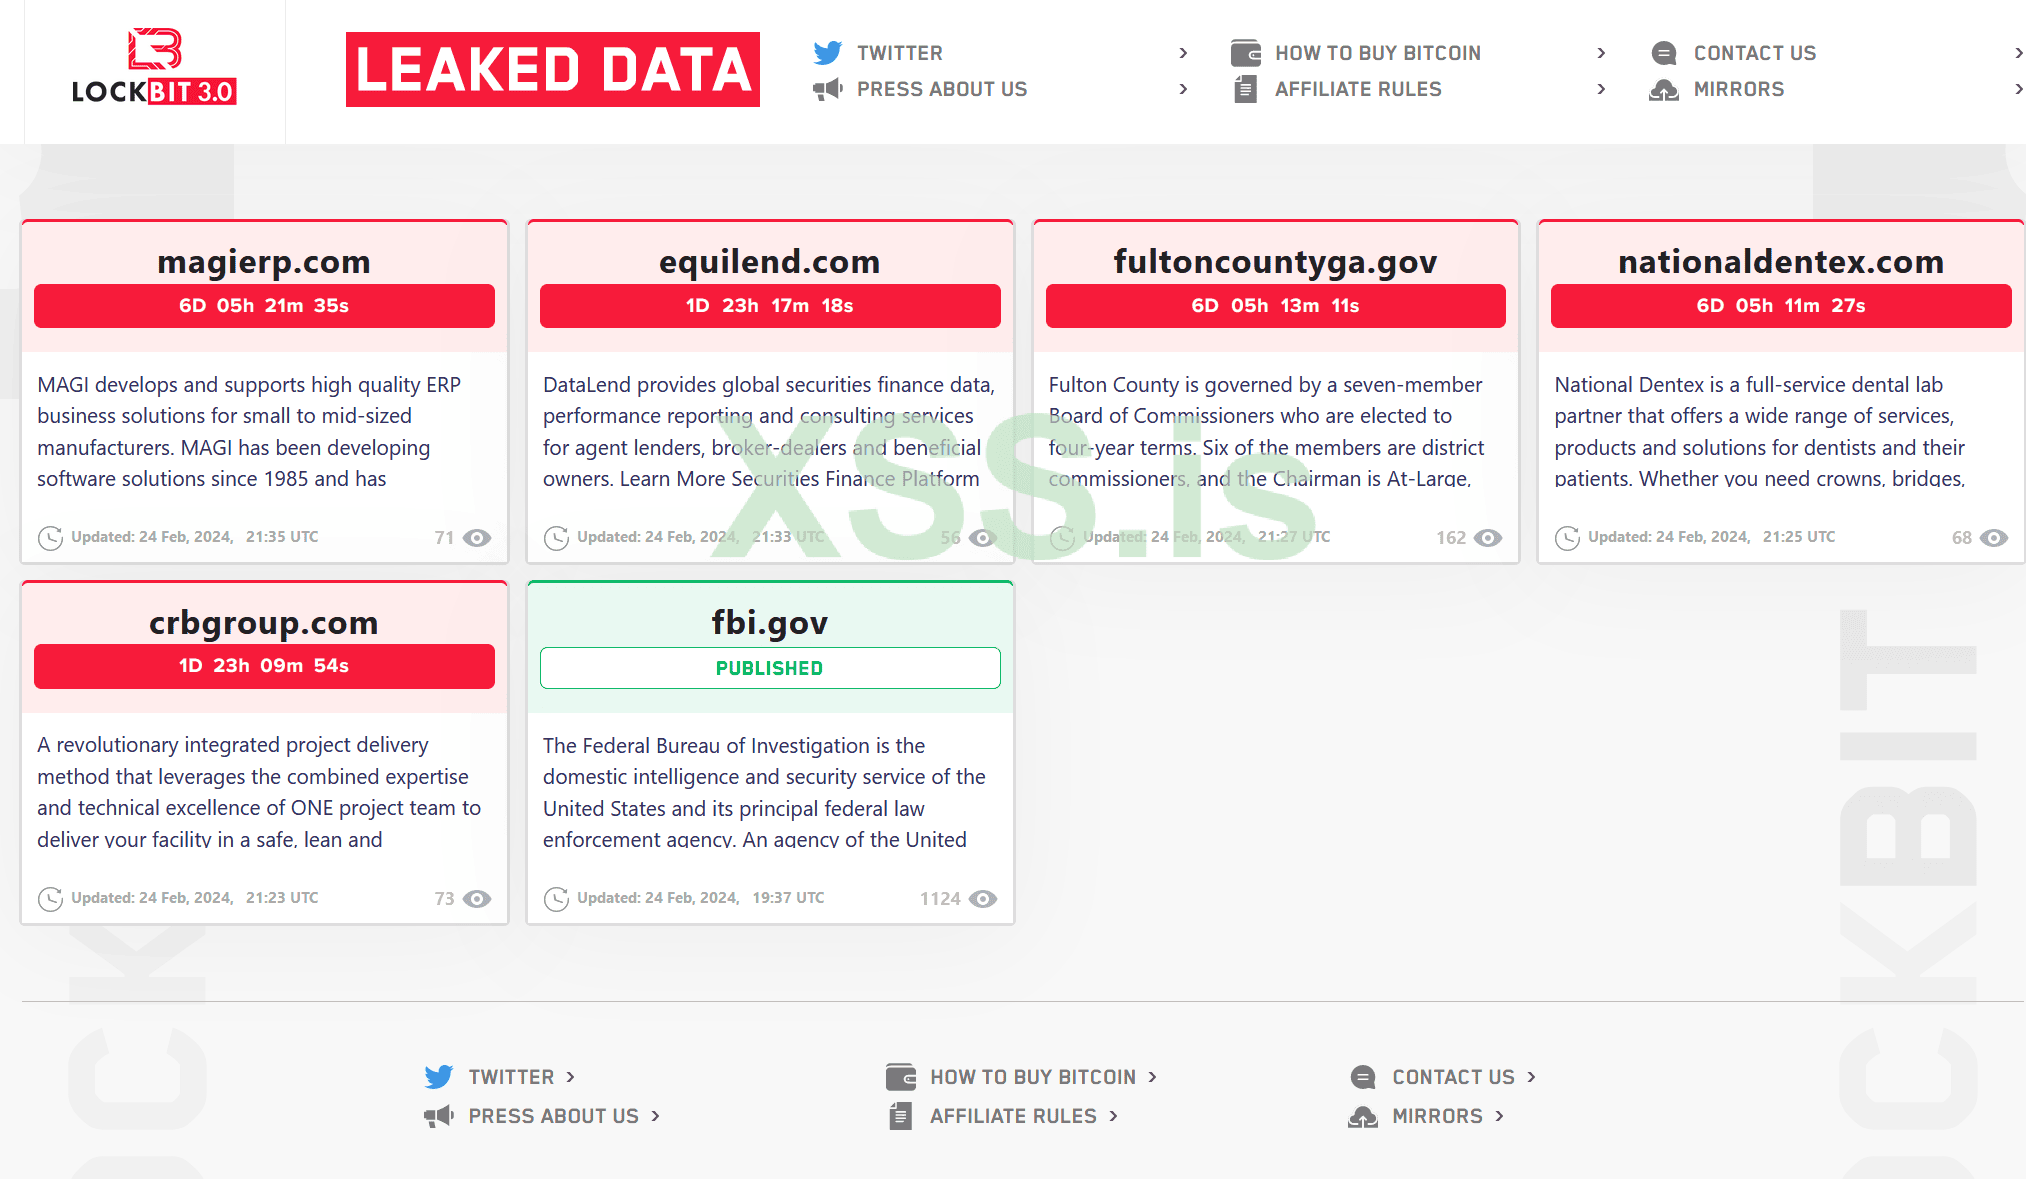Screen dimensions: 2026x1179
Task: Click the cloud Mirrors icon in header
Action: coord(1664,90)
